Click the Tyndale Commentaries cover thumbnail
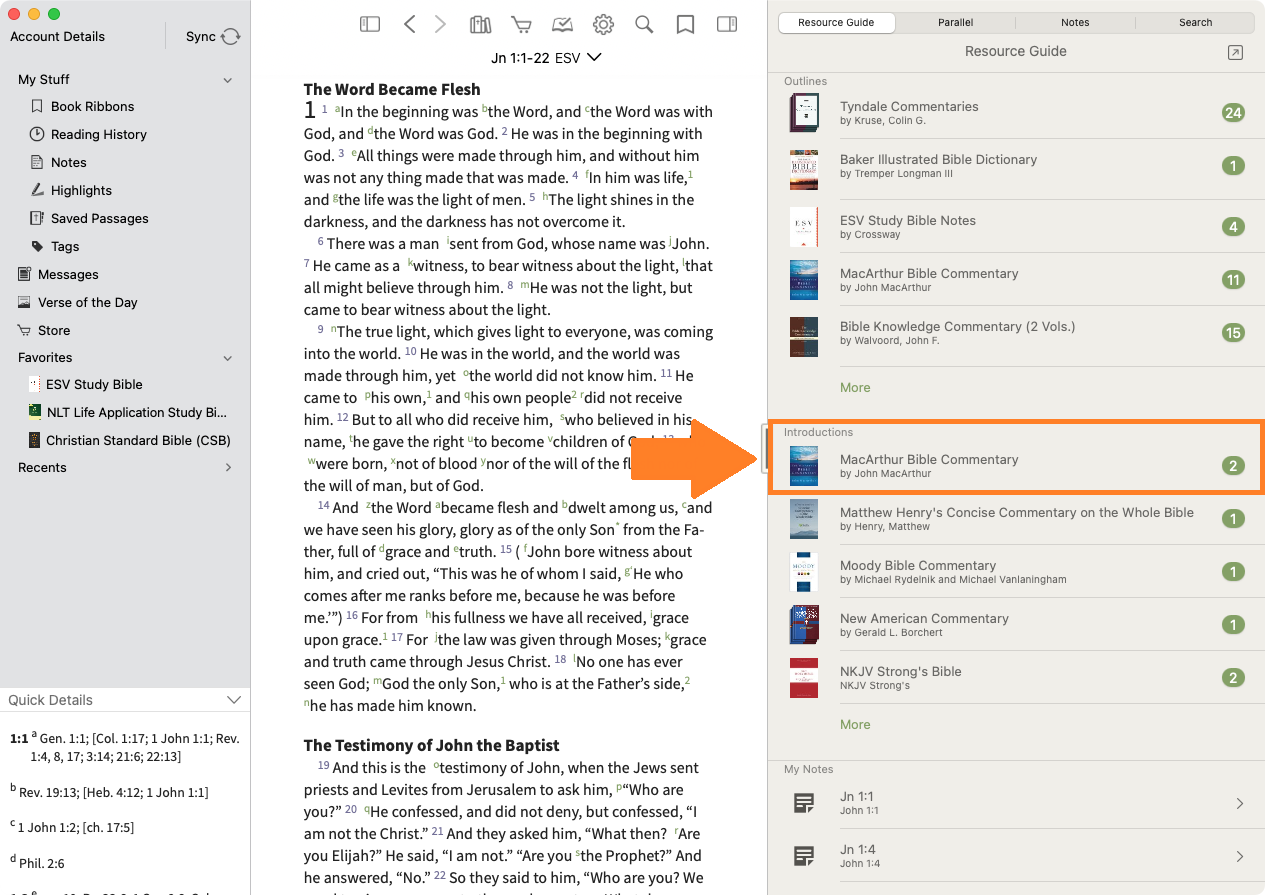Image resolution: width=1265 pixels, height=895 pixels. click(804, 113)
